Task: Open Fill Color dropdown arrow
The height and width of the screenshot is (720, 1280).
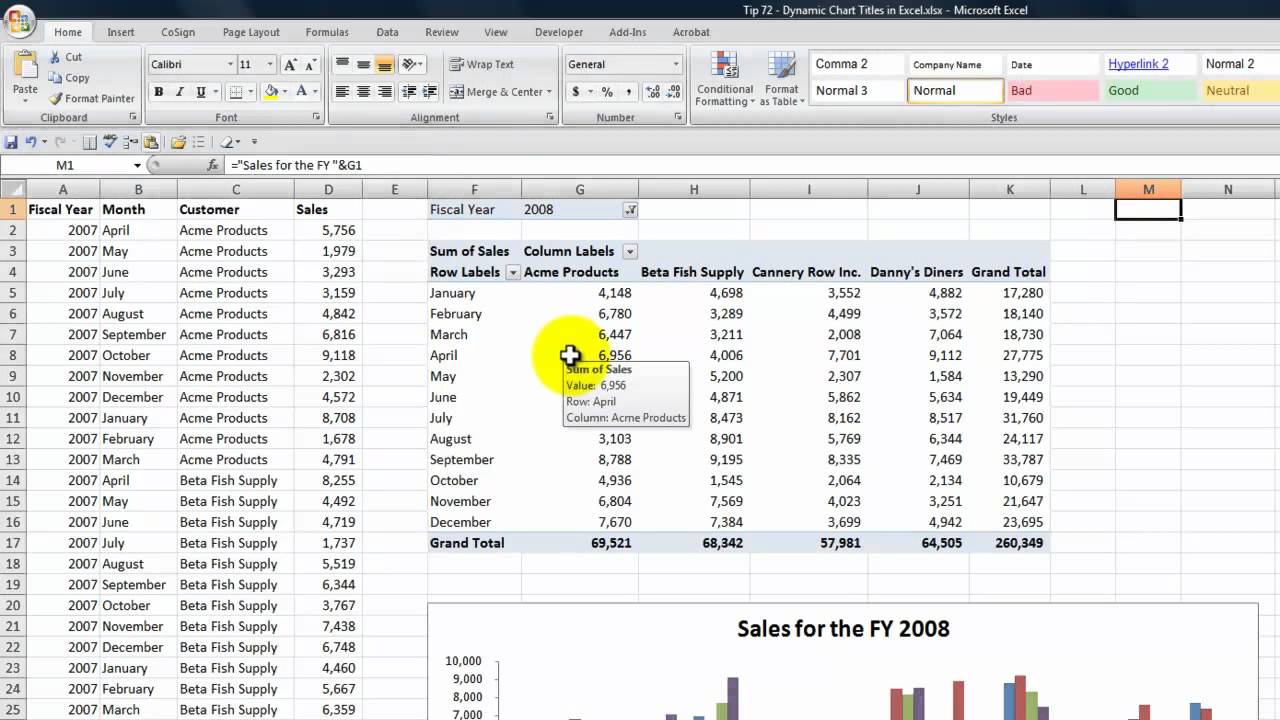Action: (x=285, y=92)
